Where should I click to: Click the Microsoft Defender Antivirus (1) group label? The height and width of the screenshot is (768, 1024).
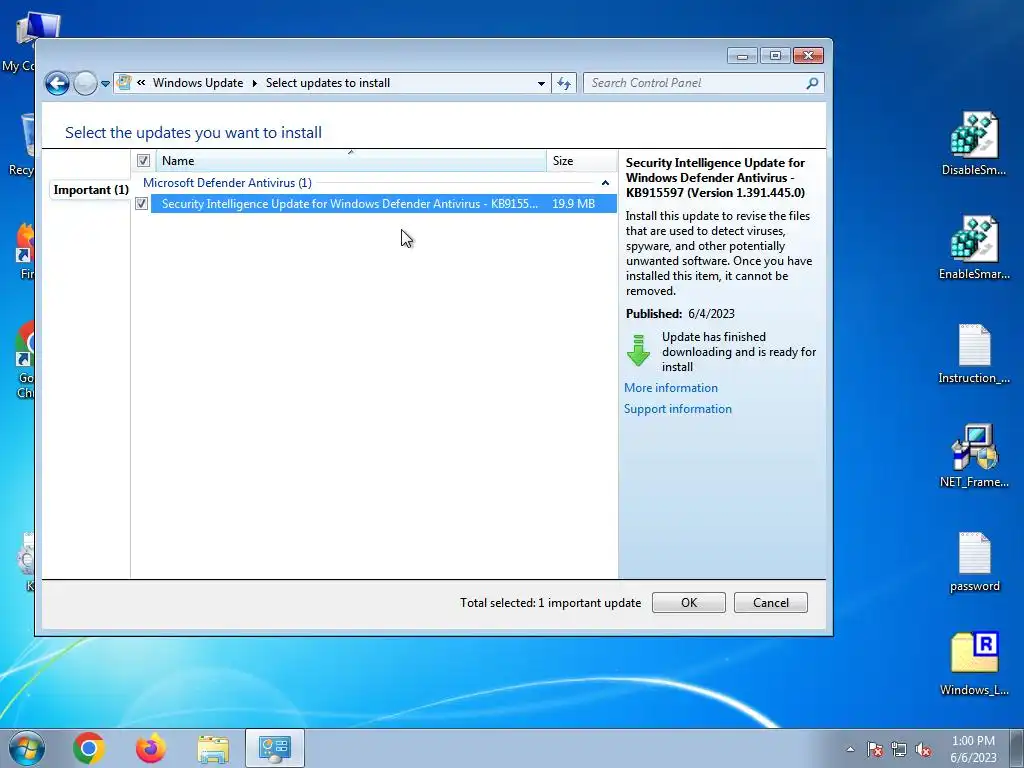[227, 183]
